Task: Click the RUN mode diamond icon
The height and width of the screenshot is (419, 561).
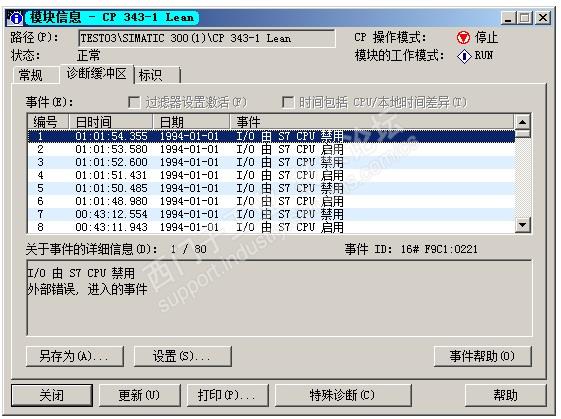Action: tap(464, 56)
